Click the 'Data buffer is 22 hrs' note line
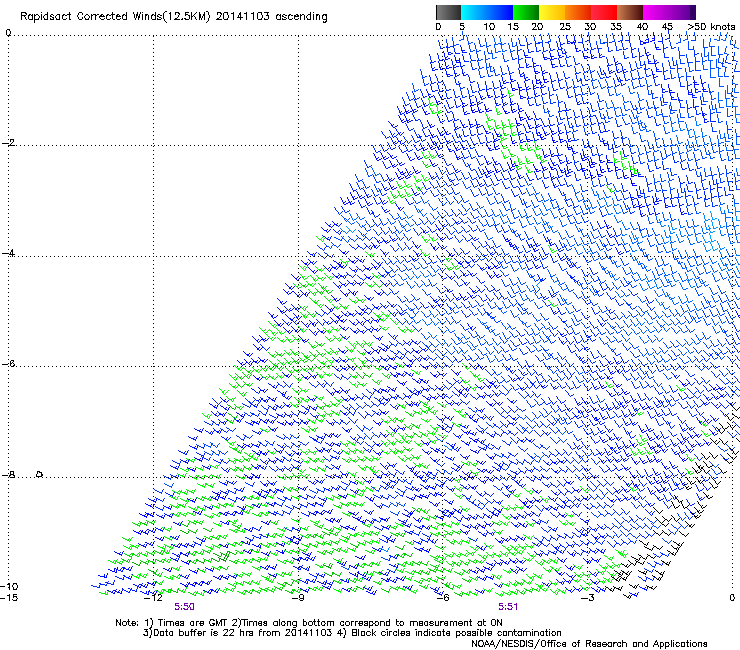The width and height of the screenshot is (740, 650). 352,633
